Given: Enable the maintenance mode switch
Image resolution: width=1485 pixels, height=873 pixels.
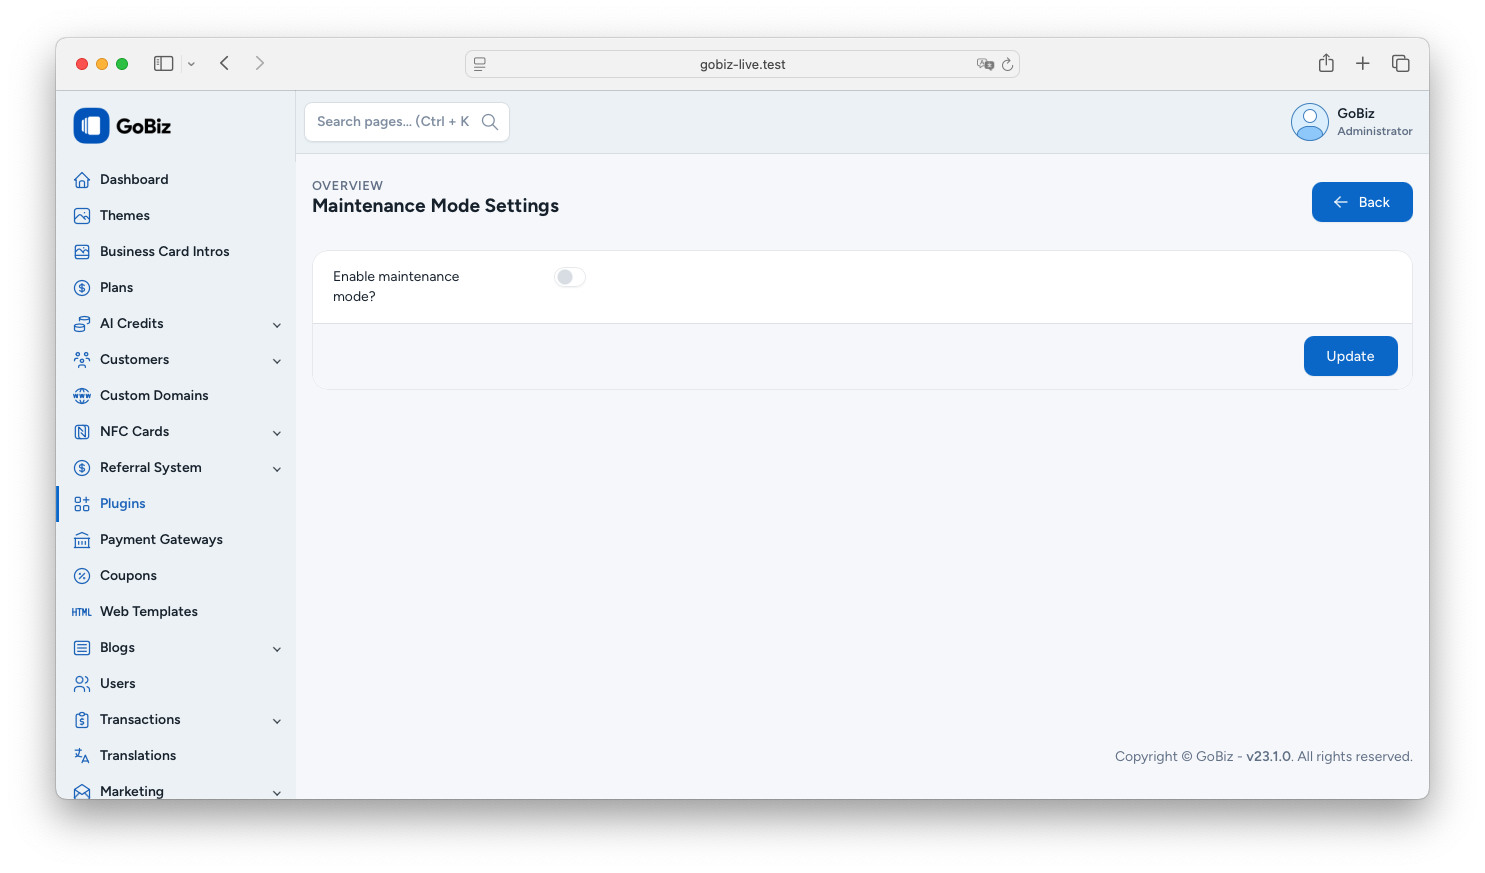Looking at the screenshot, I should click(570, 277).
